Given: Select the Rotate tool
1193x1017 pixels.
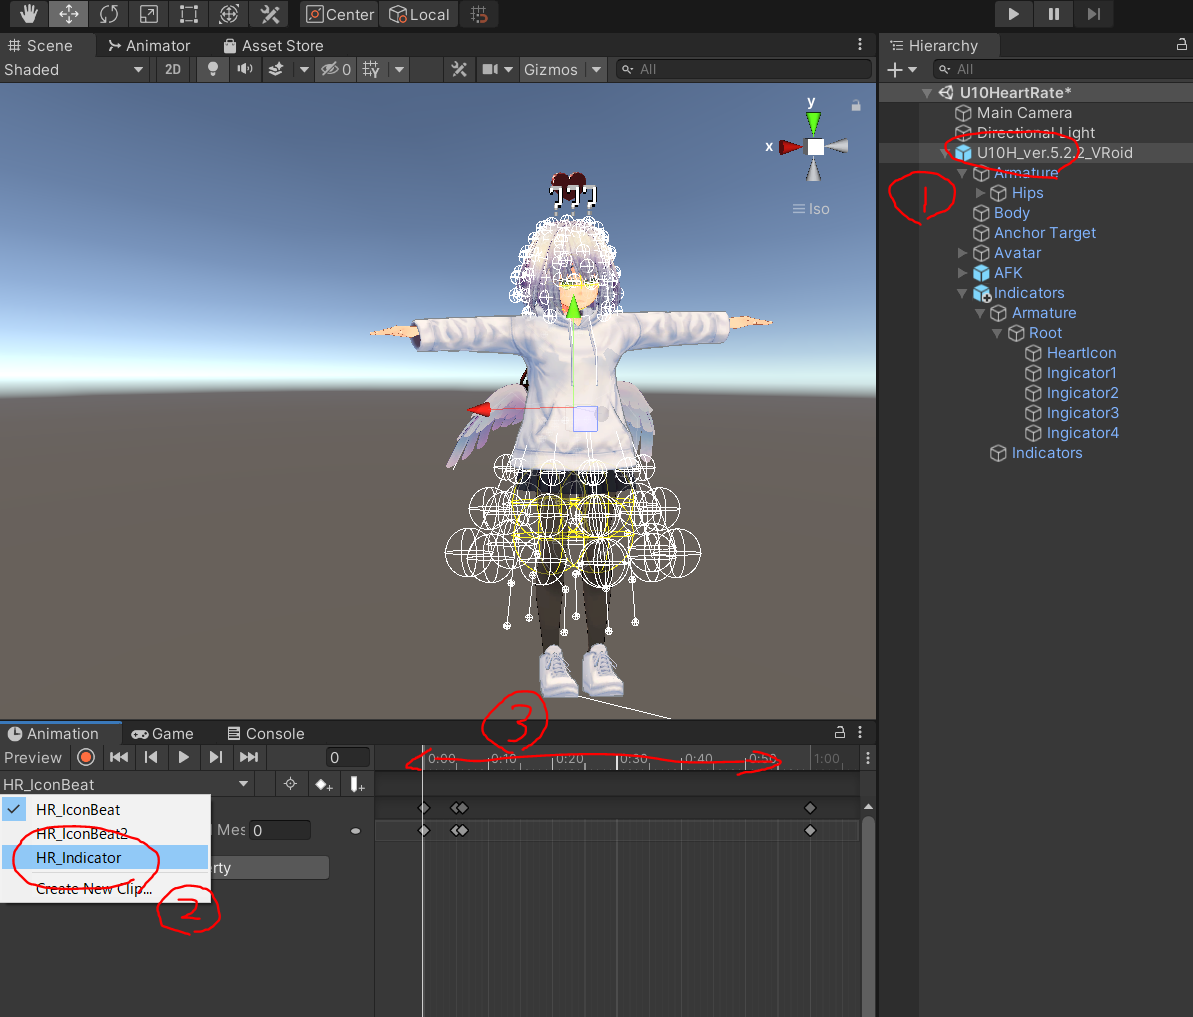Looking at the screenshot, I should click(x=109, y=14).
